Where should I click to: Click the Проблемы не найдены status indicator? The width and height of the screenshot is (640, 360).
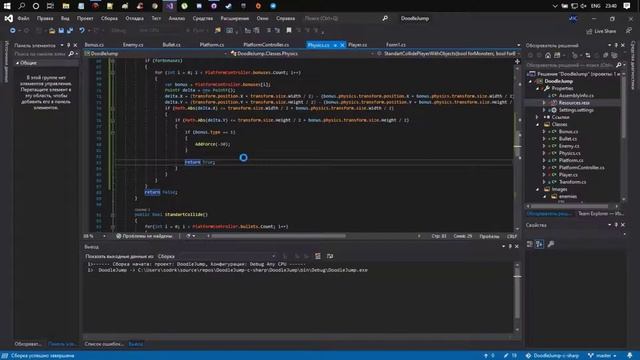pyautogui.click(x=144, y=236)
